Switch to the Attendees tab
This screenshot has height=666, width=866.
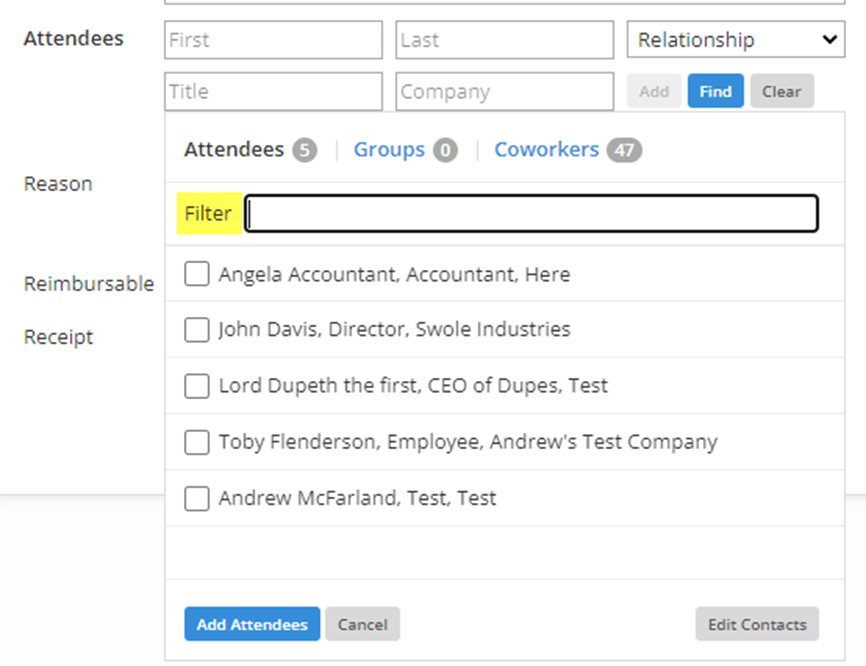(x=234, y=150)
